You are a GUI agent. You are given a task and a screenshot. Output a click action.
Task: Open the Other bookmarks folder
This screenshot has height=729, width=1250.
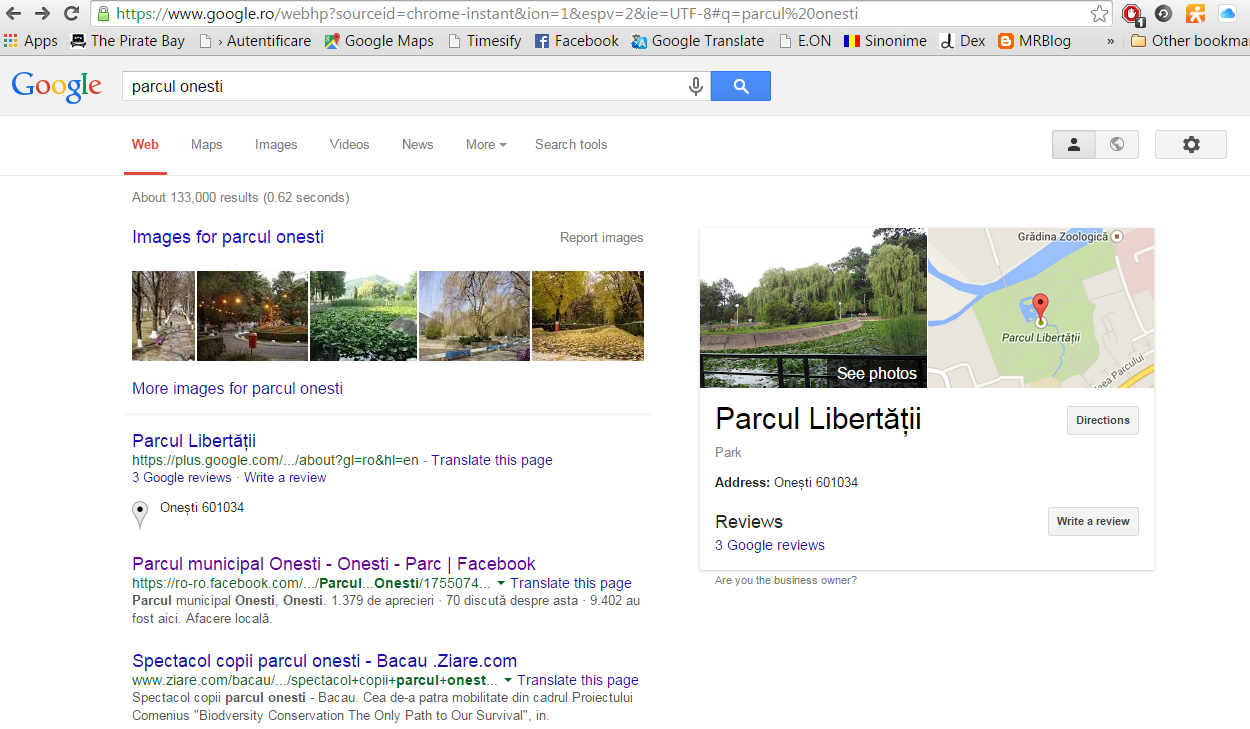tap(1189, 41)
